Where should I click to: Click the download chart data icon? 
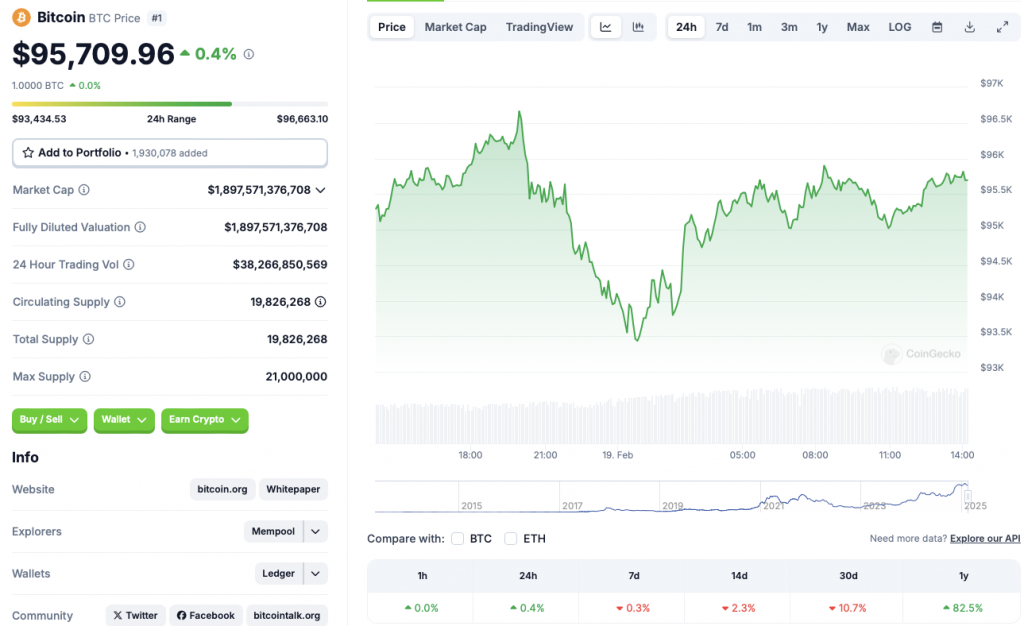pos(970,27)
